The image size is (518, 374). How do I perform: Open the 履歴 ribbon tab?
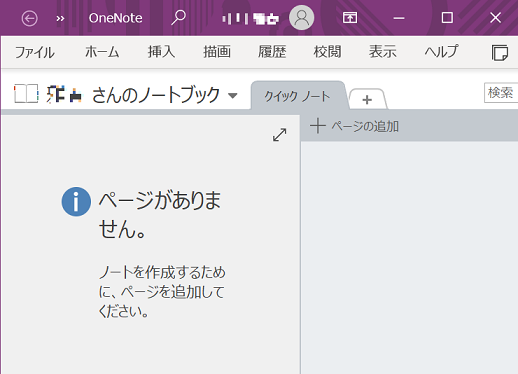272,52
